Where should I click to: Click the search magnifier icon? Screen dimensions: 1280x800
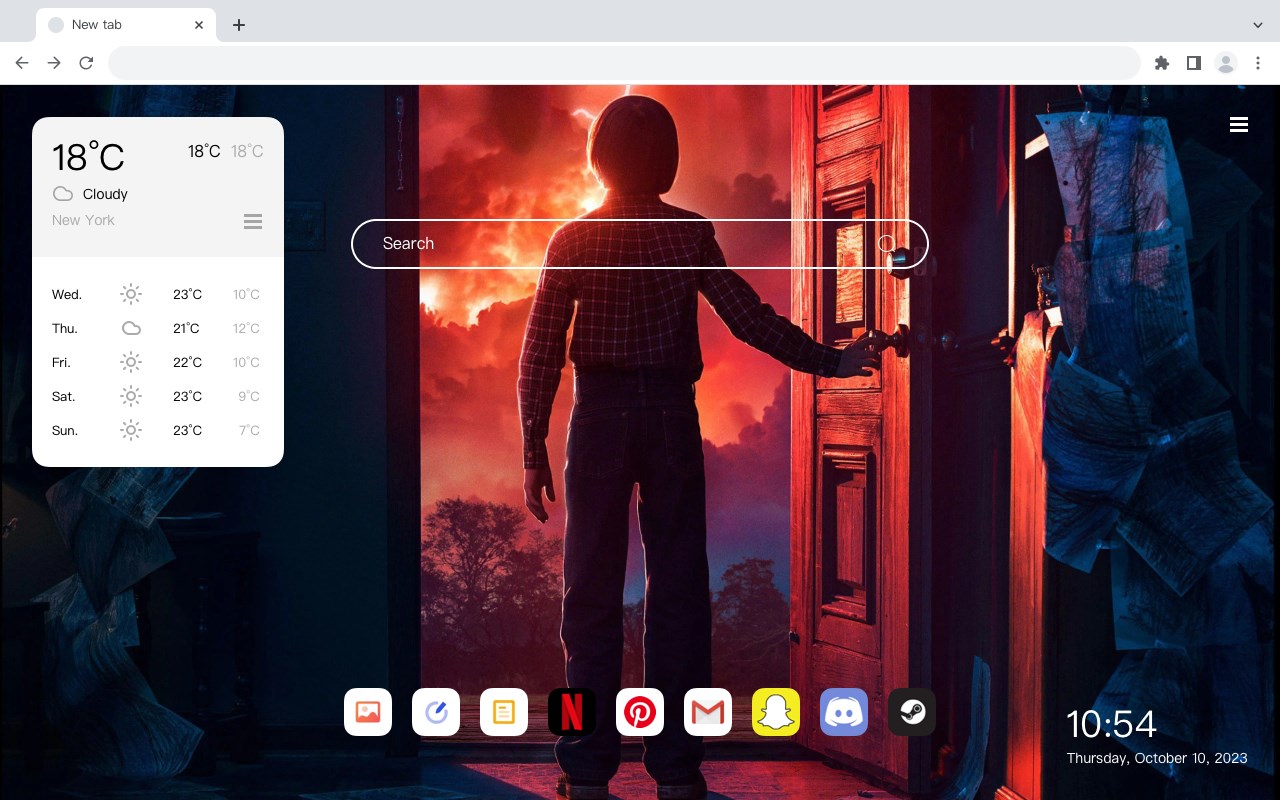coord(888,244)
